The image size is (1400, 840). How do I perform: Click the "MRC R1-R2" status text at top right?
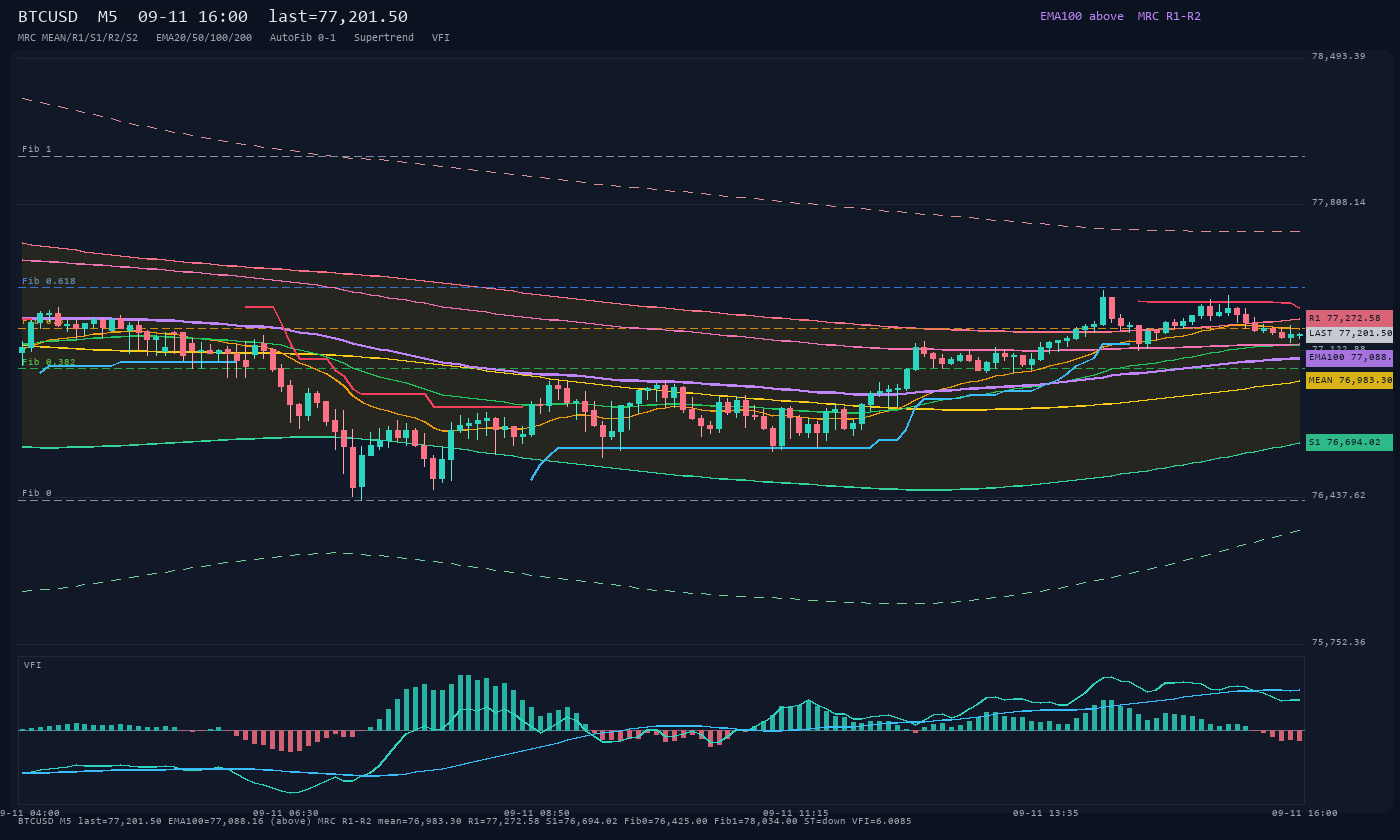pos(1169,16)
